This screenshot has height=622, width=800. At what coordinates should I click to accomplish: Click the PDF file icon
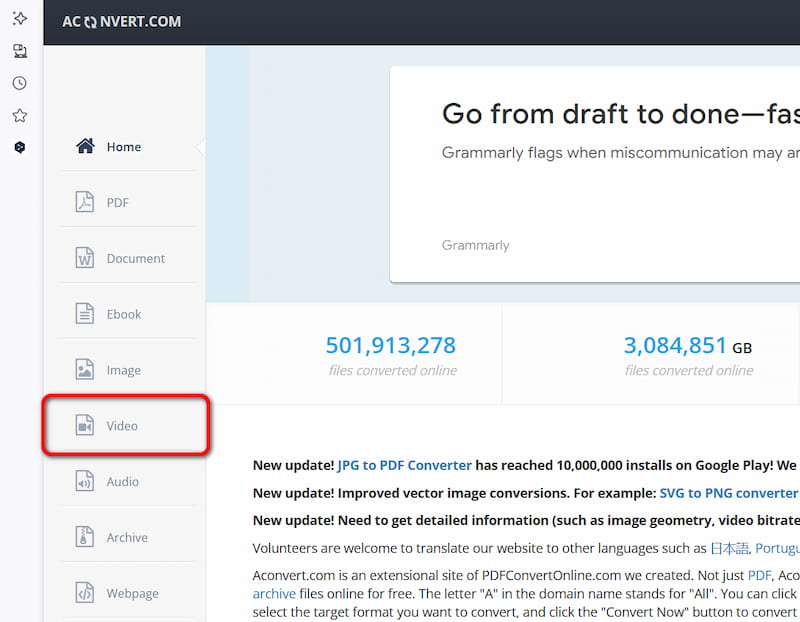(x=85, y=203)
